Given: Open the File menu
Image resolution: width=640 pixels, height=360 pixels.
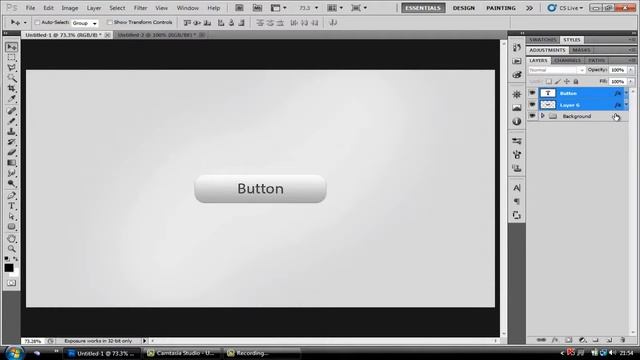Looking at the screenshot, I should click(30, 8).
